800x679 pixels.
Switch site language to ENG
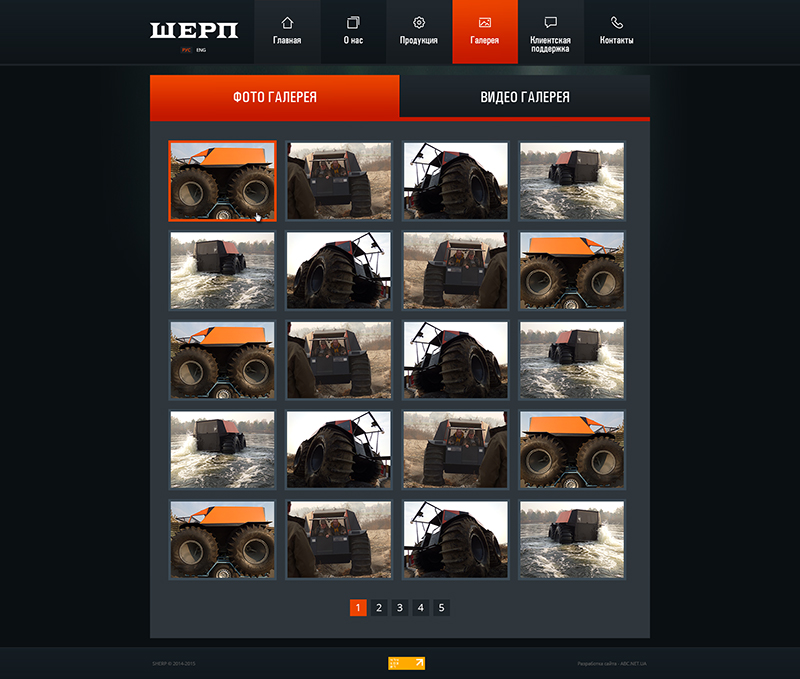pos(201,49)
